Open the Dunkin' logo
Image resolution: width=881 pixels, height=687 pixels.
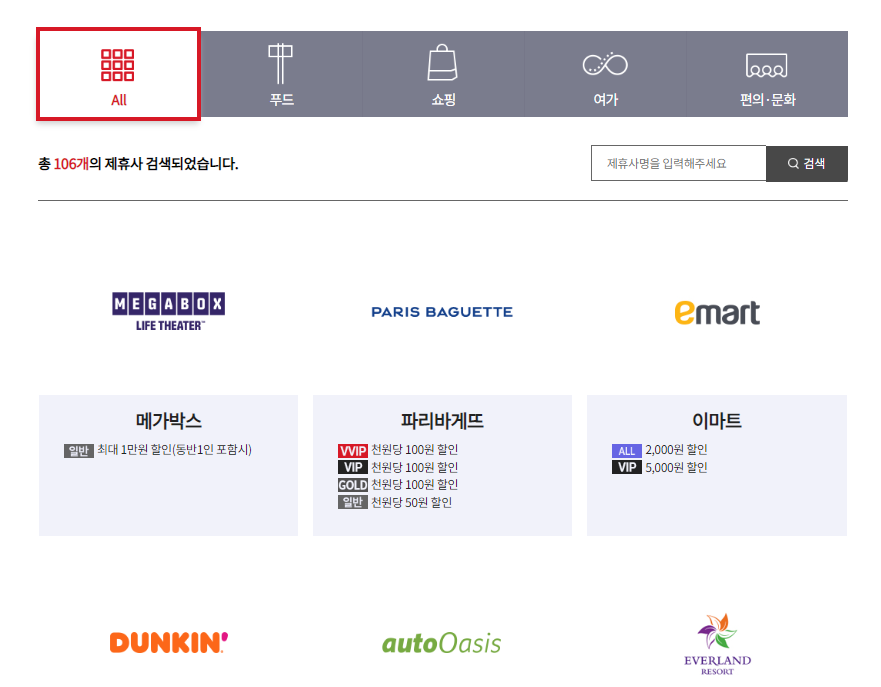[x=169, y=642]
